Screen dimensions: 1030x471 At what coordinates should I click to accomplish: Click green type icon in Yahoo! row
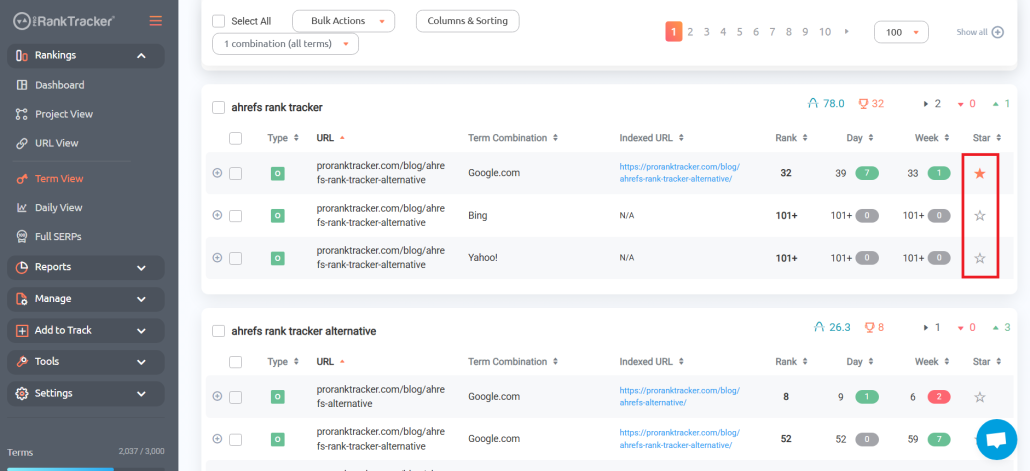(x=278, y=258)
